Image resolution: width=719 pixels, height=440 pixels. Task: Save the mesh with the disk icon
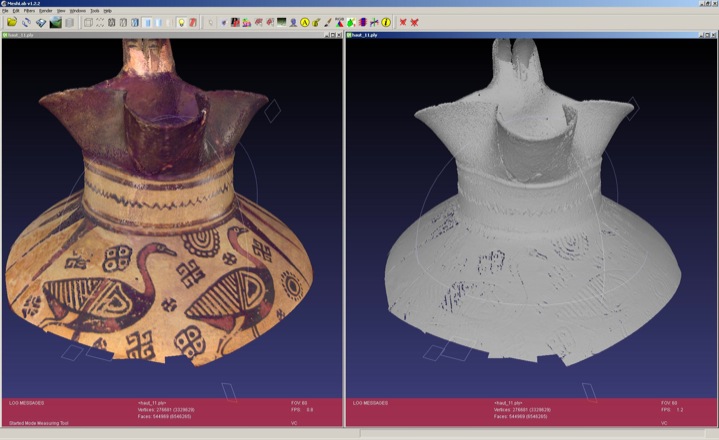[41, 22]
